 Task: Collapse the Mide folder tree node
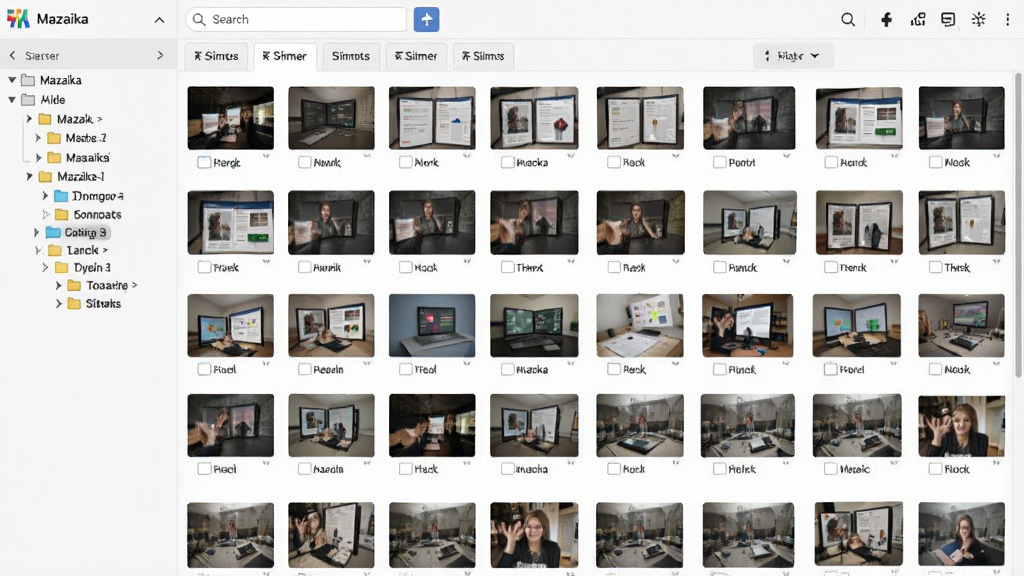(12, 100)
